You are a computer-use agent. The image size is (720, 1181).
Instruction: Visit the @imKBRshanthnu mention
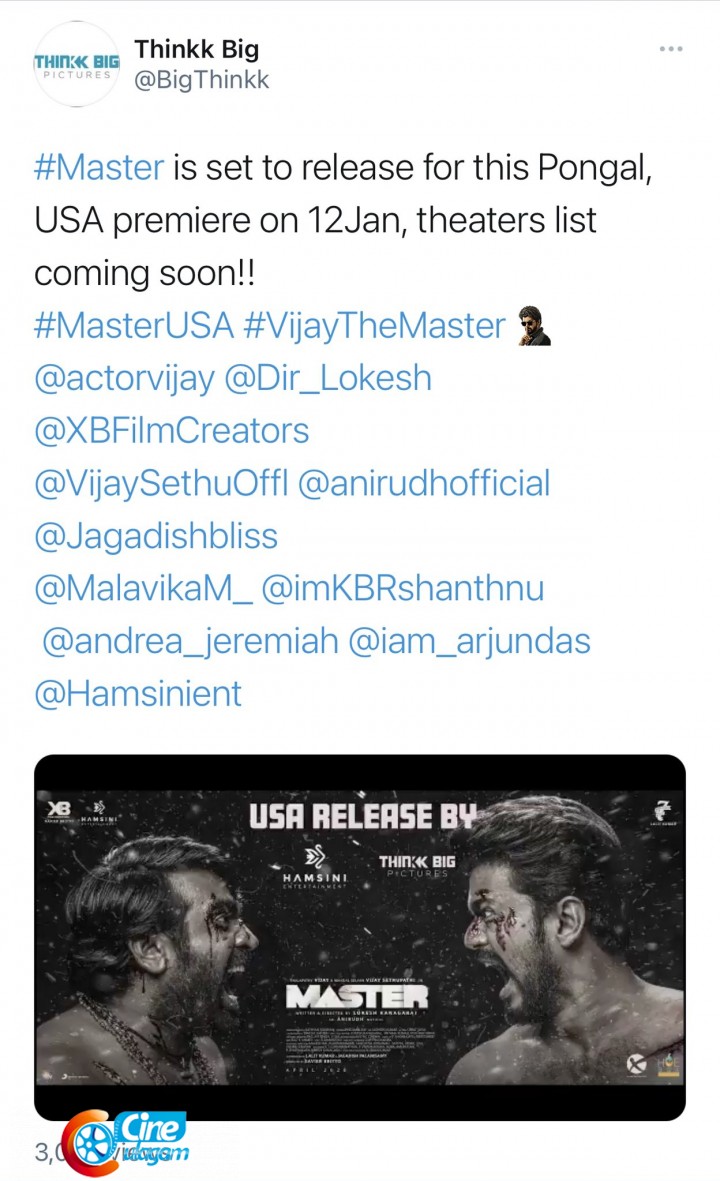(x=403, y=589)
